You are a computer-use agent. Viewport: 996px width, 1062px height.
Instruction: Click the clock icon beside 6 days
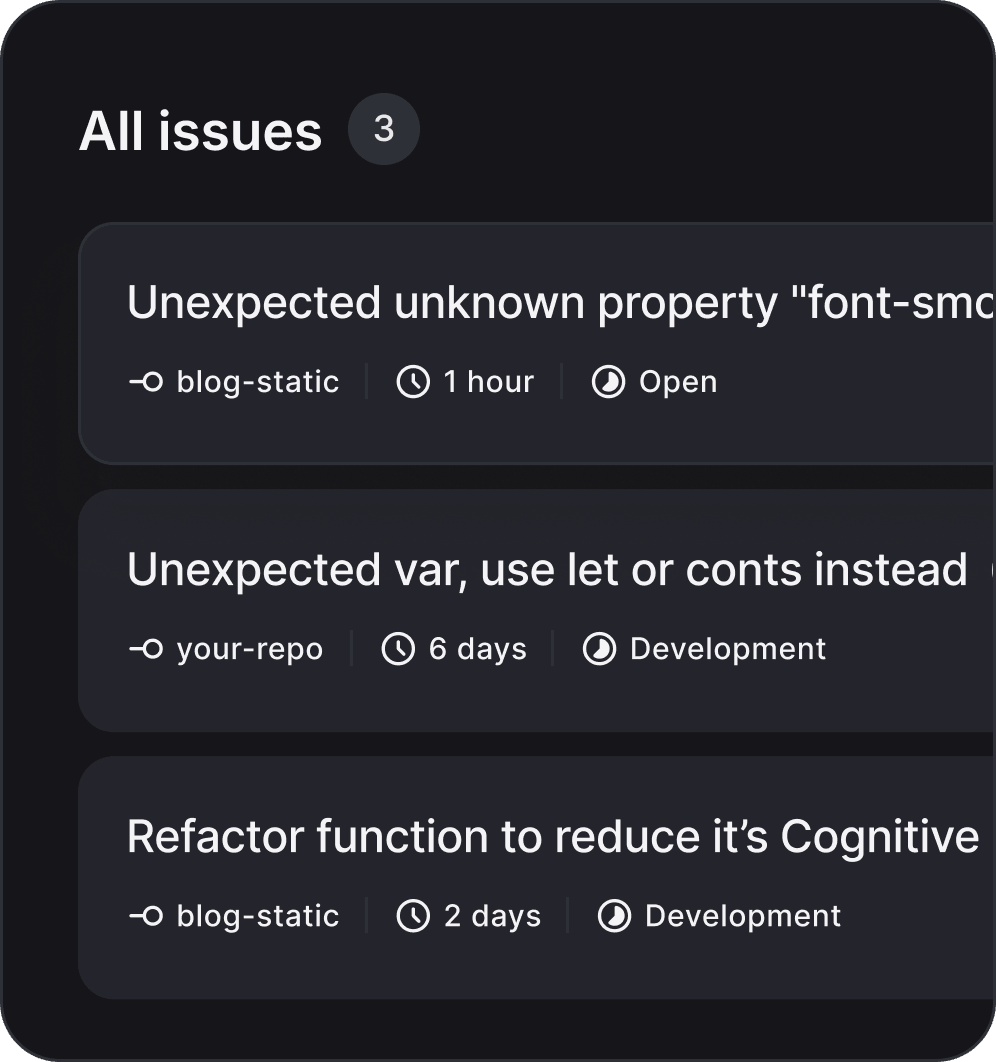(398, 648)
